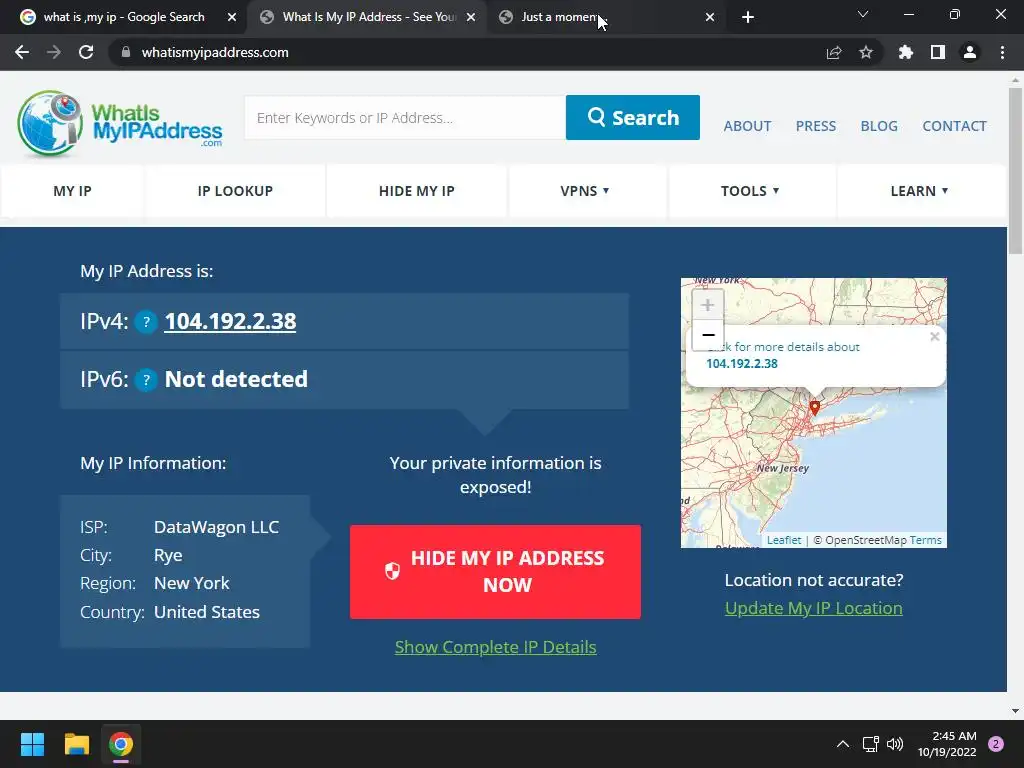The width and height of the screenshot is (1024, 768).
Task: Click the volume speaker tray icon
Action: coord(895,744)
